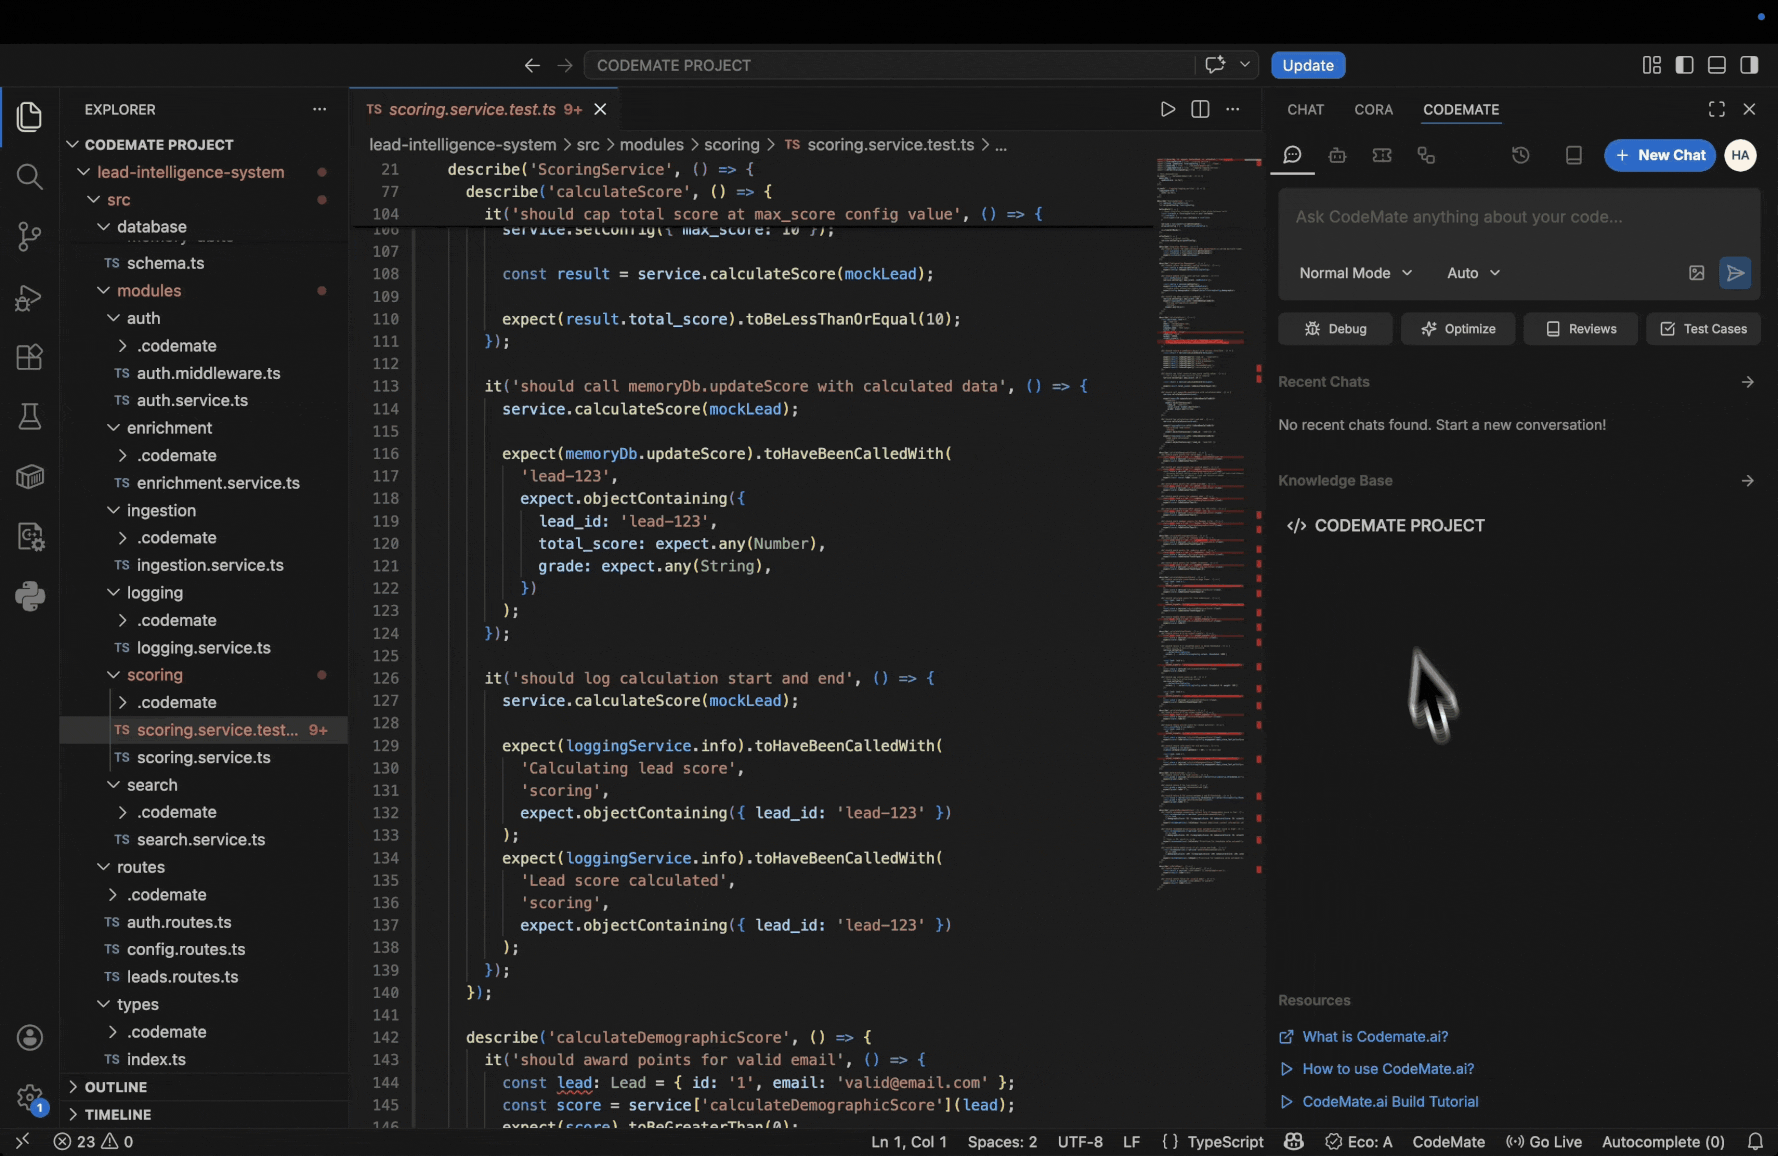
Task: Open Explorer views and more actions
Action: [x=319, y=109]
